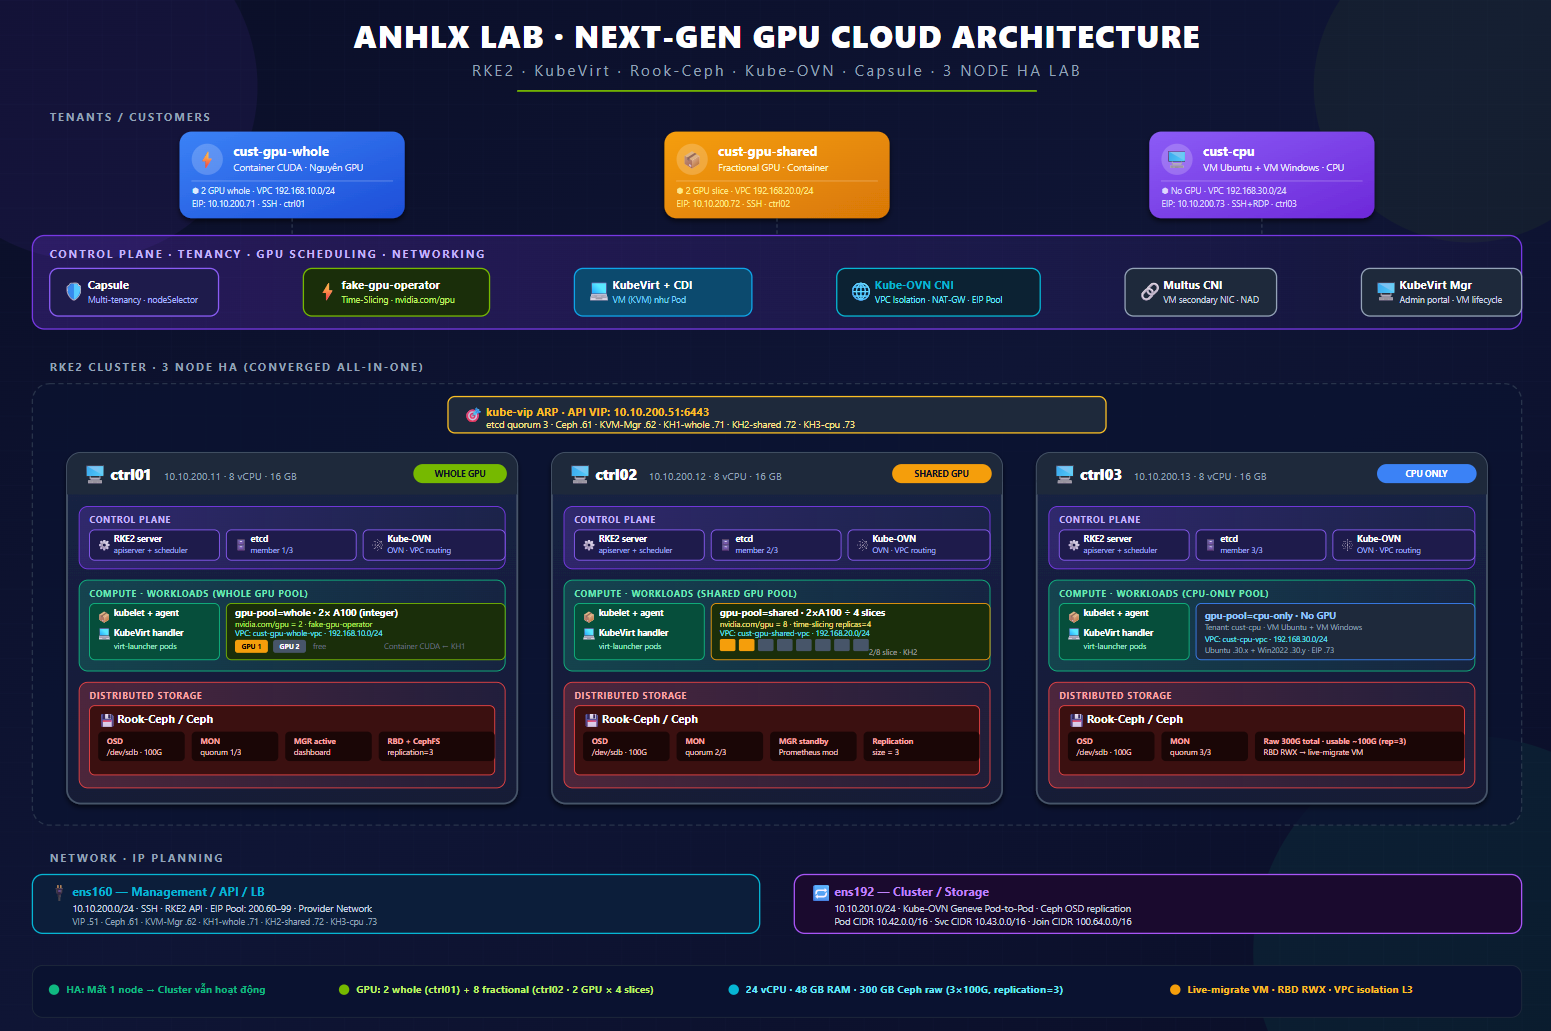
Task: Click '10.10.200.12 · 8 vCPU · 16 GB' on ctrl02
Action: coord(715,477)
